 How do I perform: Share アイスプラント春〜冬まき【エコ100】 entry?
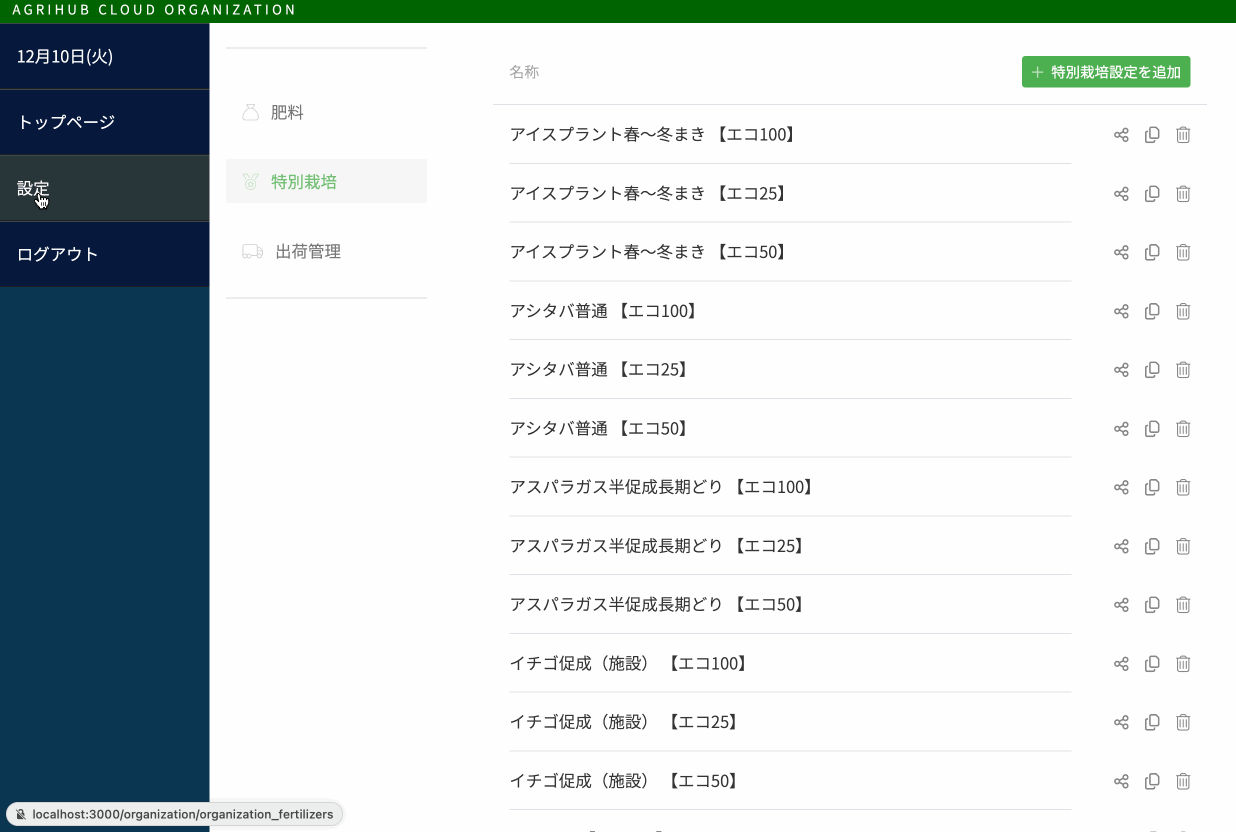click(1121, 135)
